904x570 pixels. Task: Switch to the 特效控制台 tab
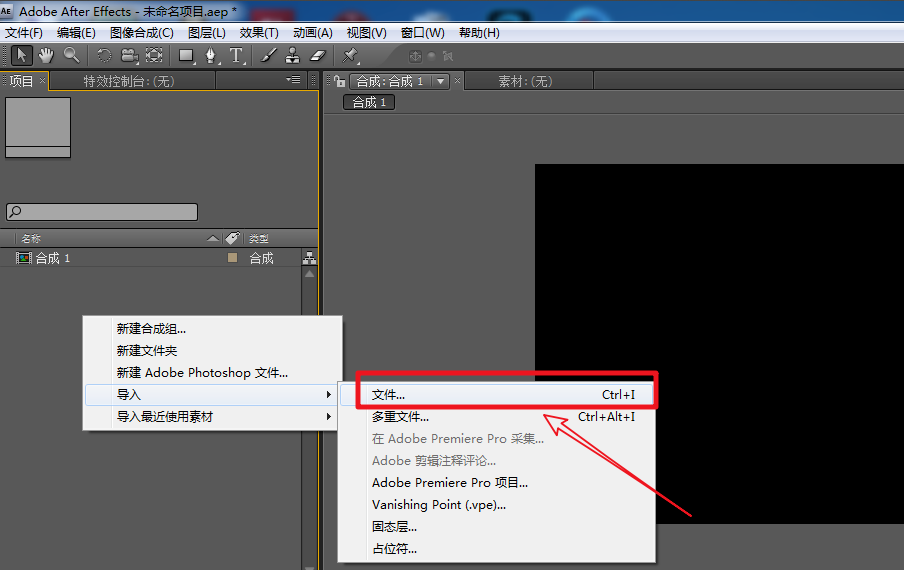tap(129, 81)
